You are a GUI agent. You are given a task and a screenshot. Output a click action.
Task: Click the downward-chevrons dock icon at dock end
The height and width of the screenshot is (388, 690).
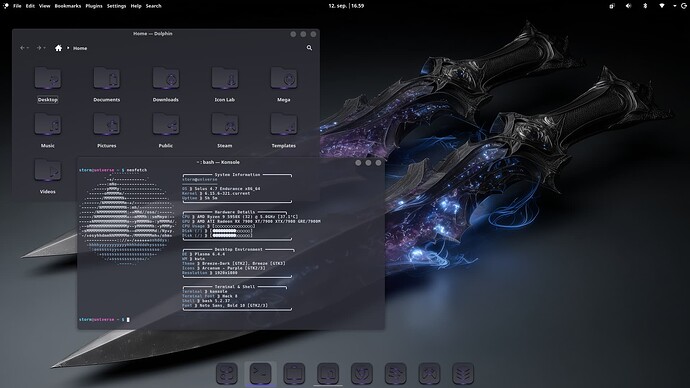(463, 373)
